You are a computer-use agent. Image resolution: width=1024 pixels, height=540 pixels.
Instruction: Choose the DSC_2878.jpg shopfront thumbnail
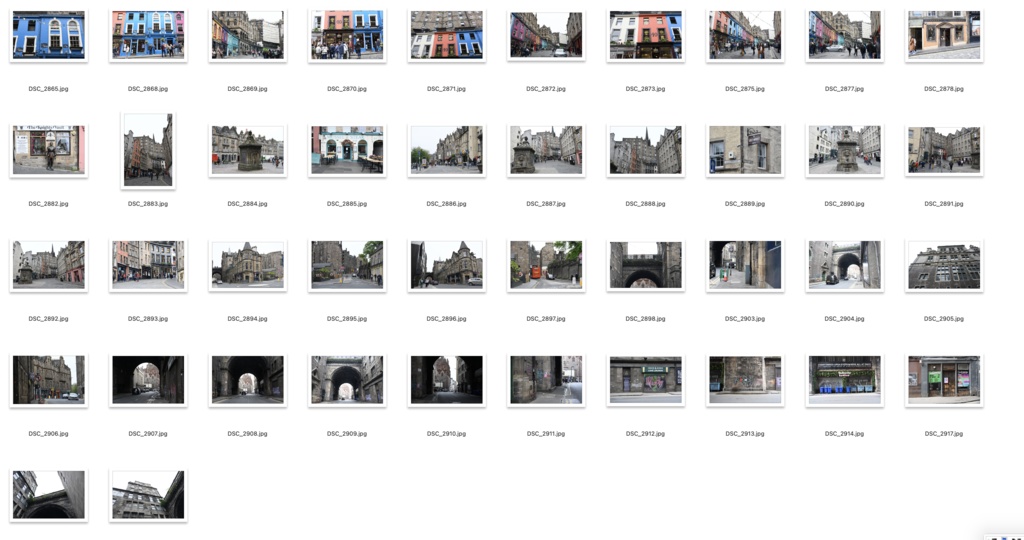944,35
